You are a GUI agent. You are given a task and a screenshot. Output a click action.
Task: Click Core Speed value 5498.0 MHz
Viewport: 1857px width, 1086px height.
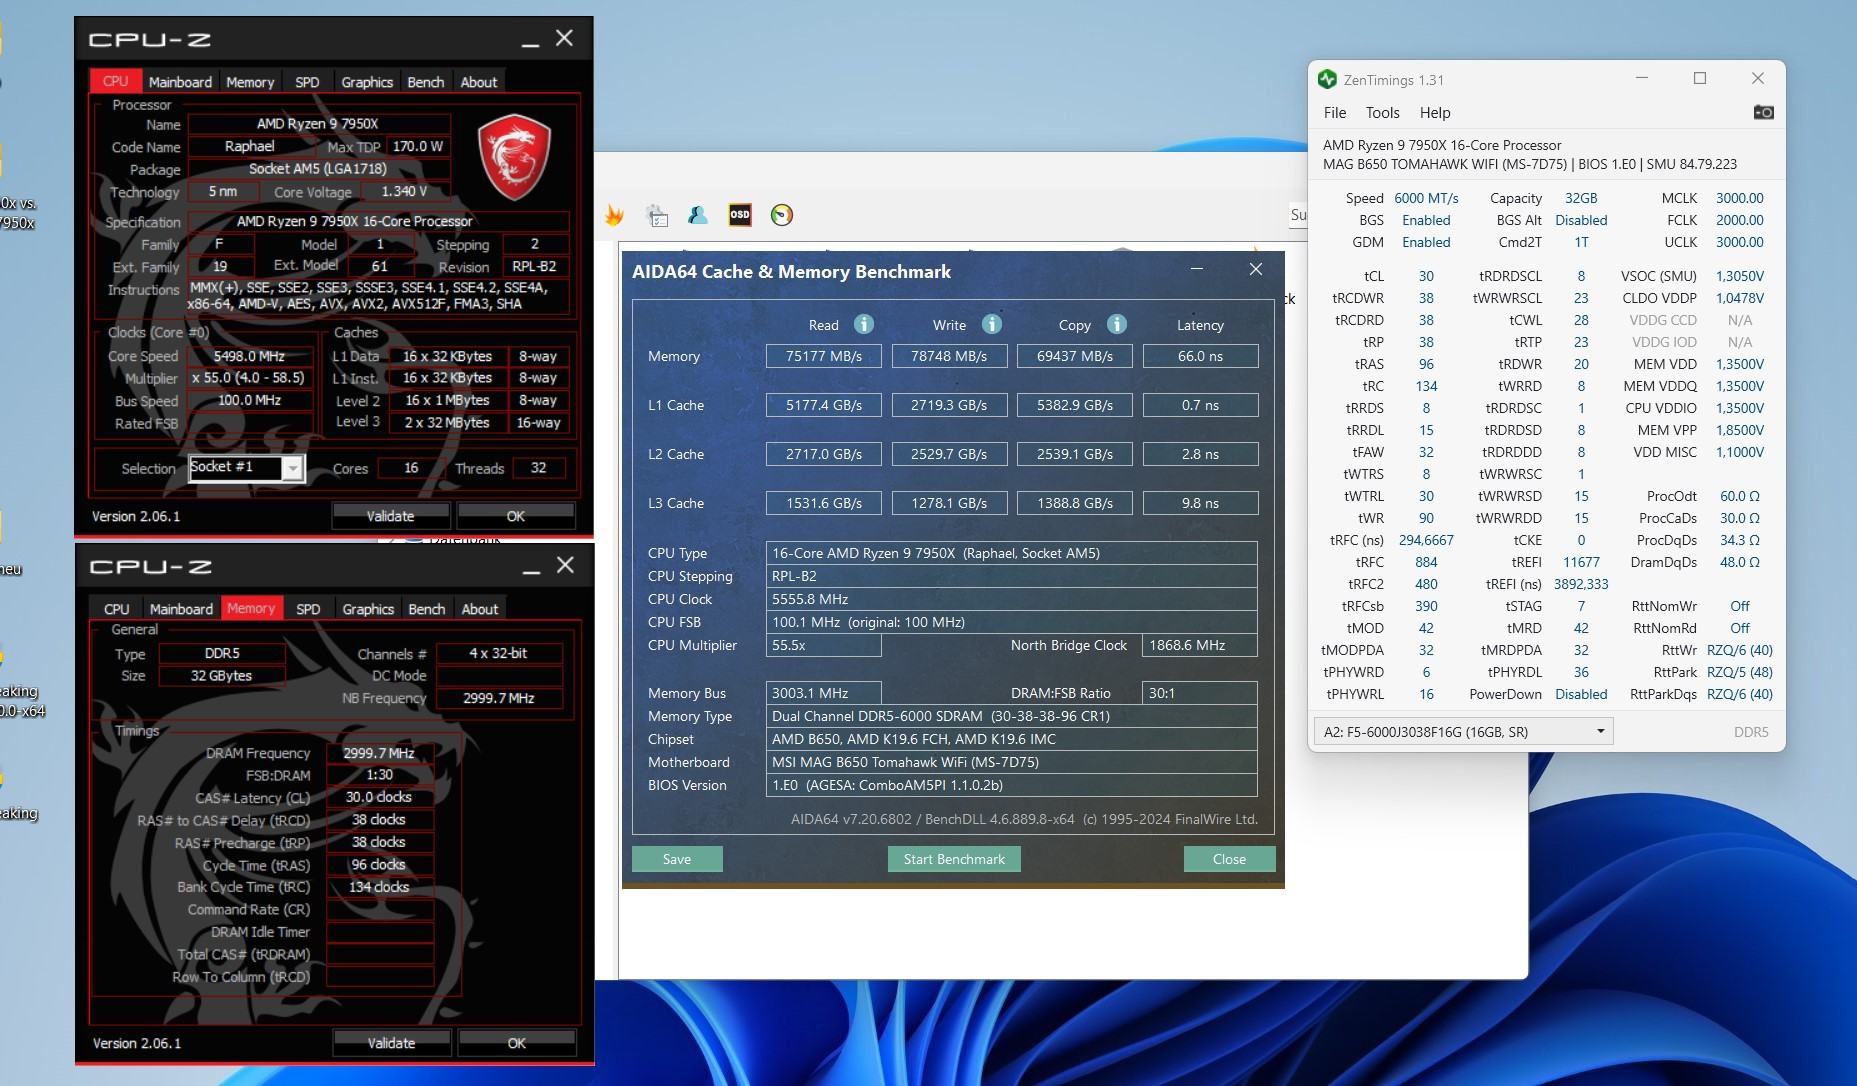(249, 356)
